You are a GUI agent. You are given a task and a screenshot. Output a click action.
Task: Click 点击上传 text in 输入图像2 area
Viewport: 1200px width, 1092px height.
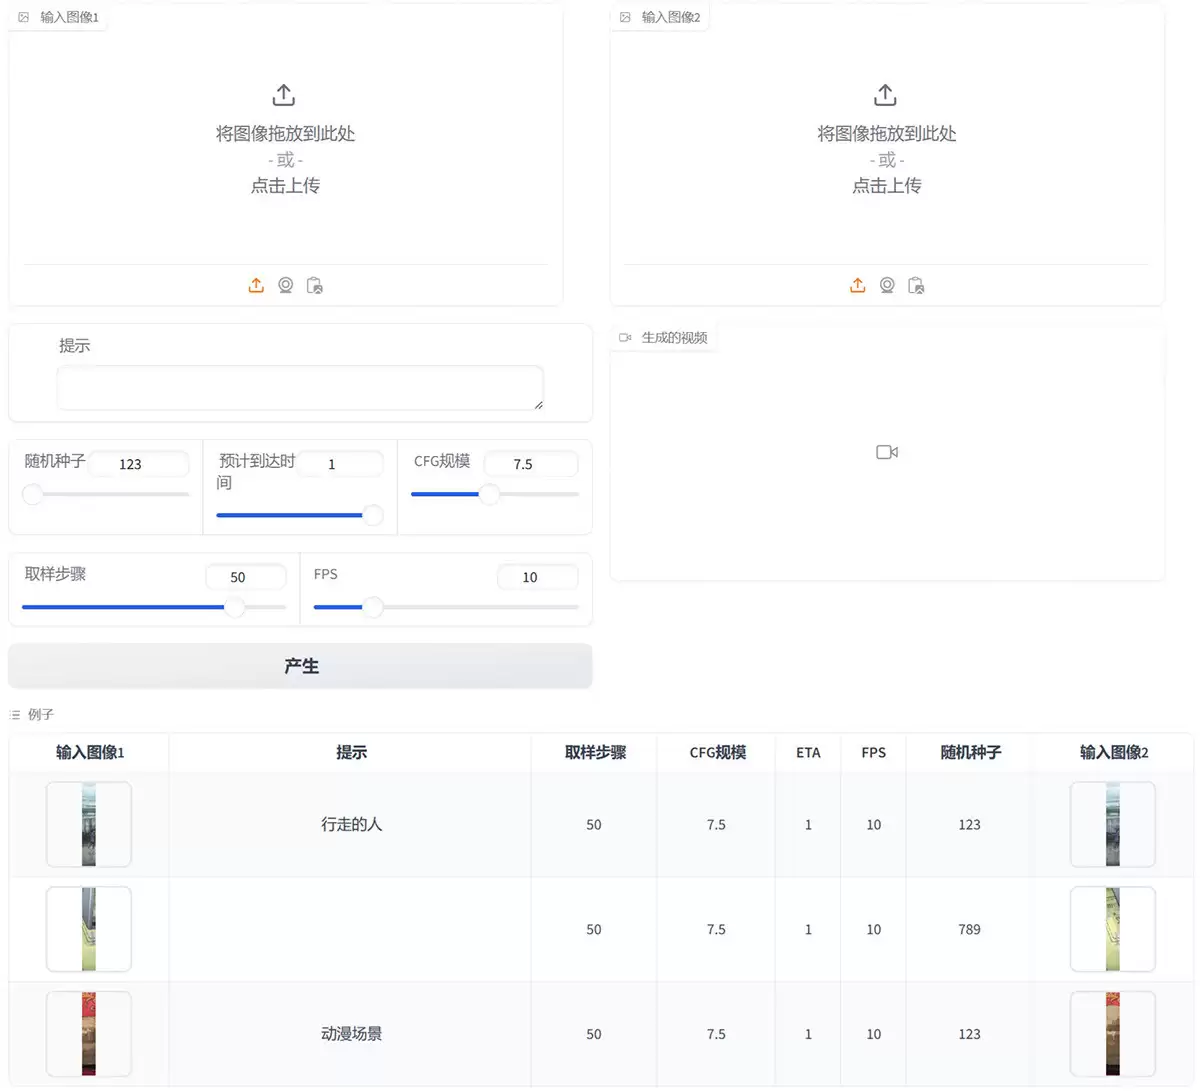point(887,185)
